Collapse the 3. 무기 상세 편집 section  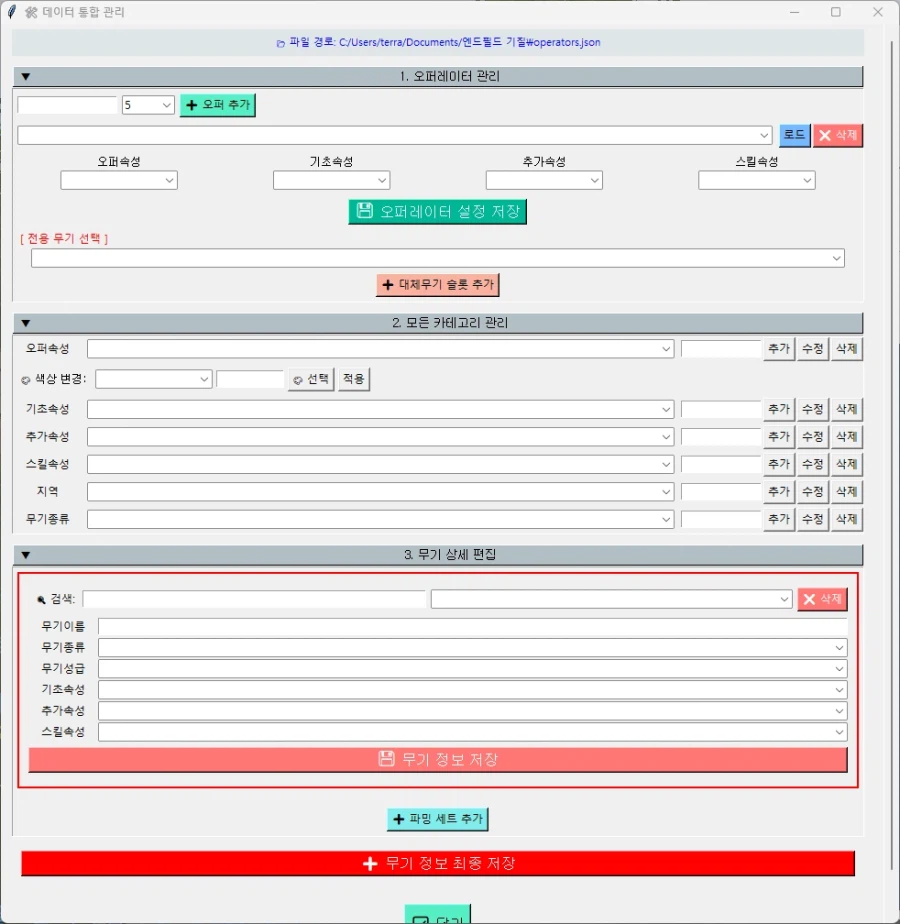coord(26,554)
